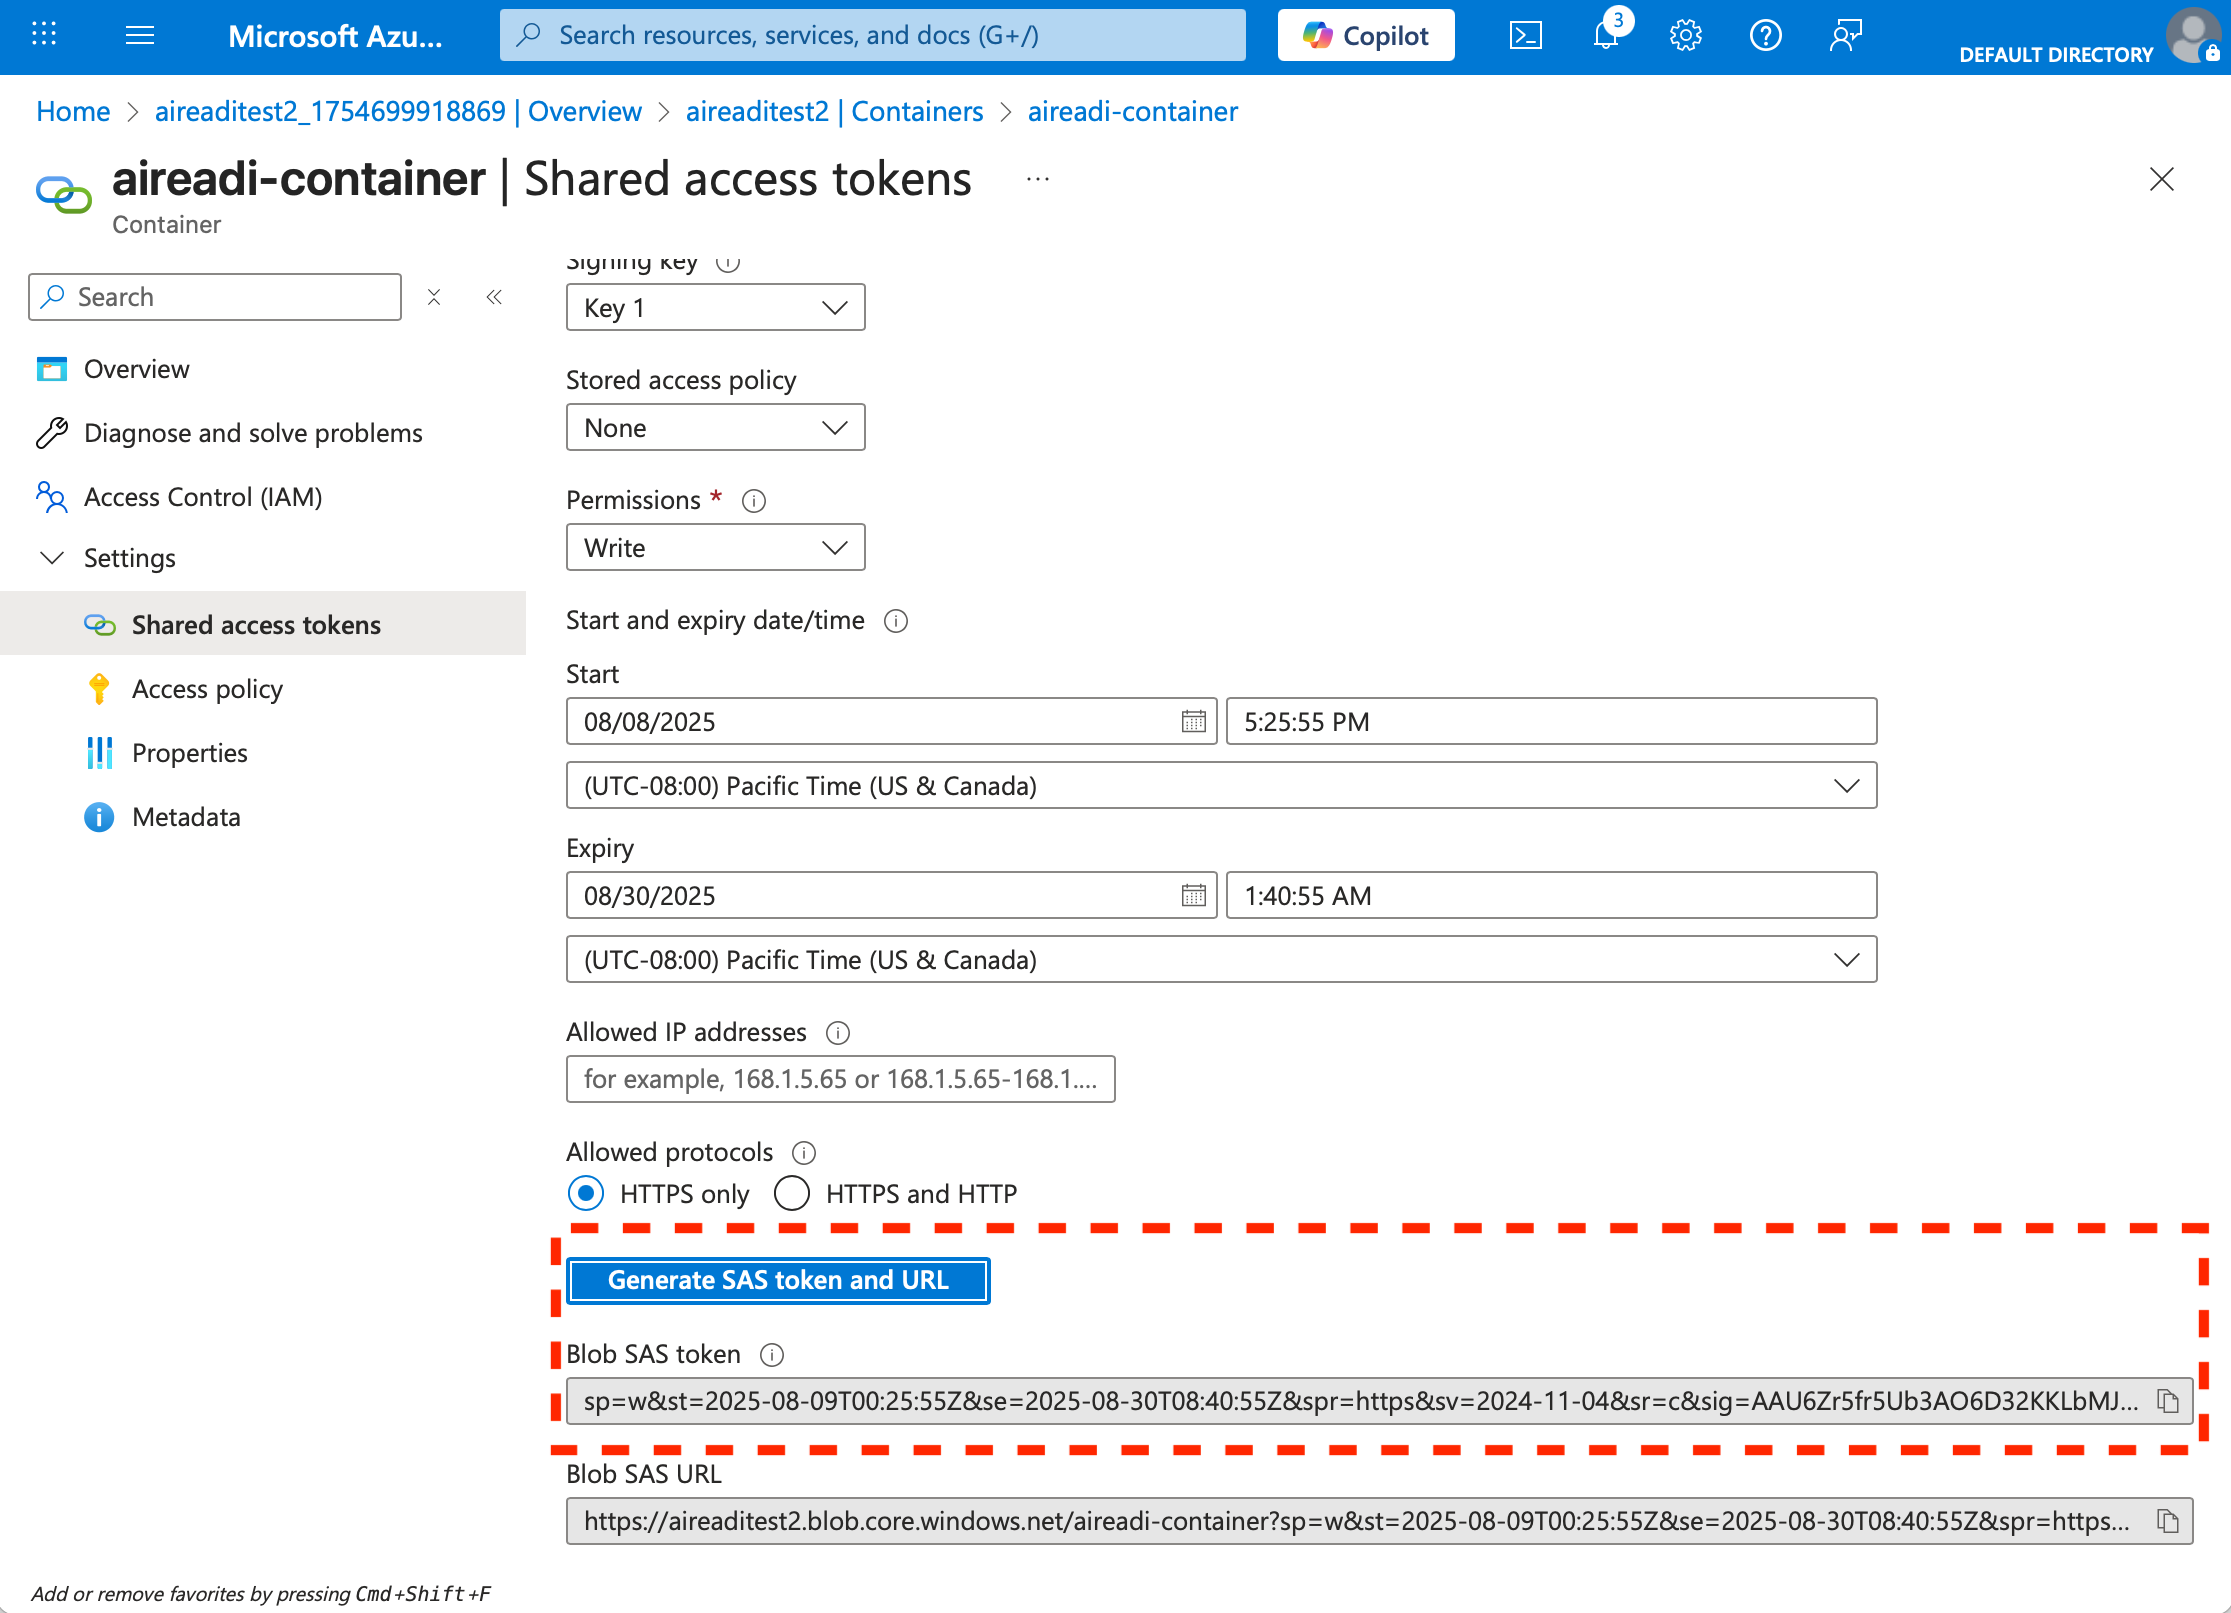
Task: Open portal settings gear icon
Action: 1685,36
